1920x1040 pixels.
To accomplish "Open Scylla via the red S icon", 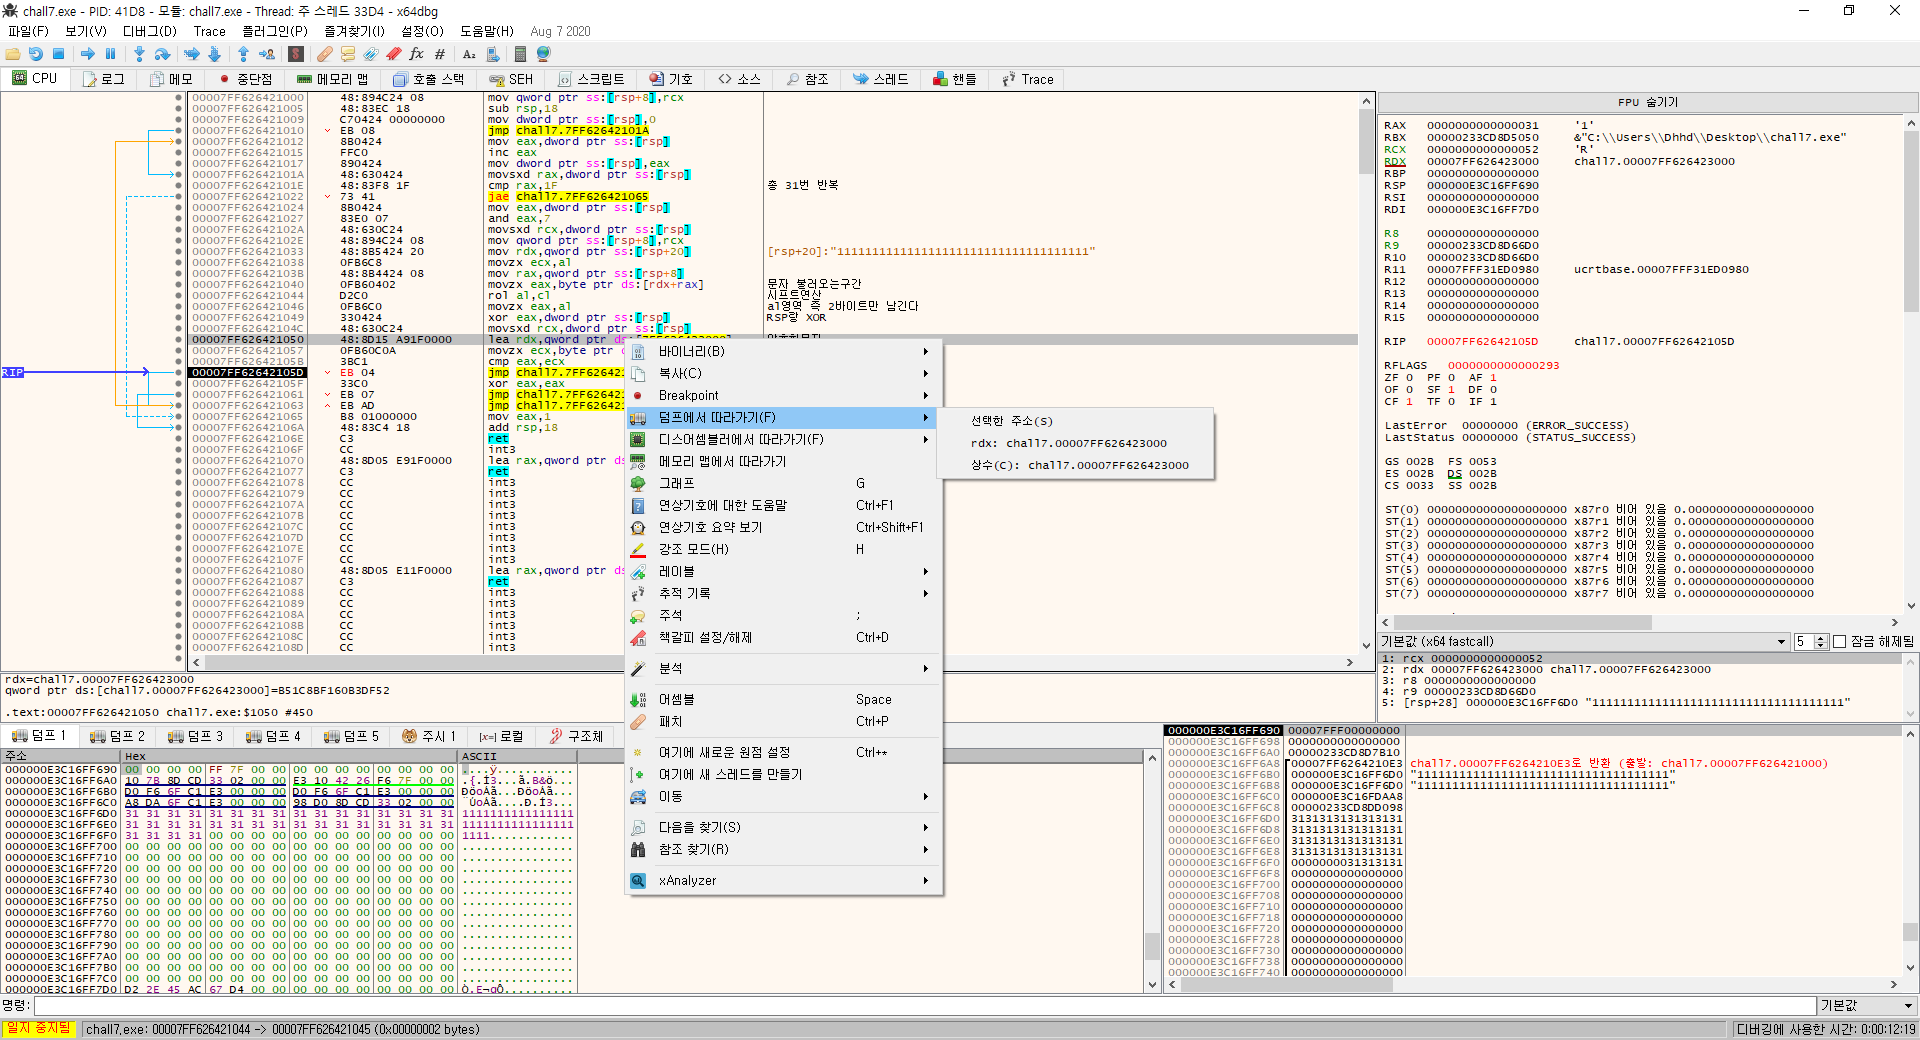I will tap(296, 54).
